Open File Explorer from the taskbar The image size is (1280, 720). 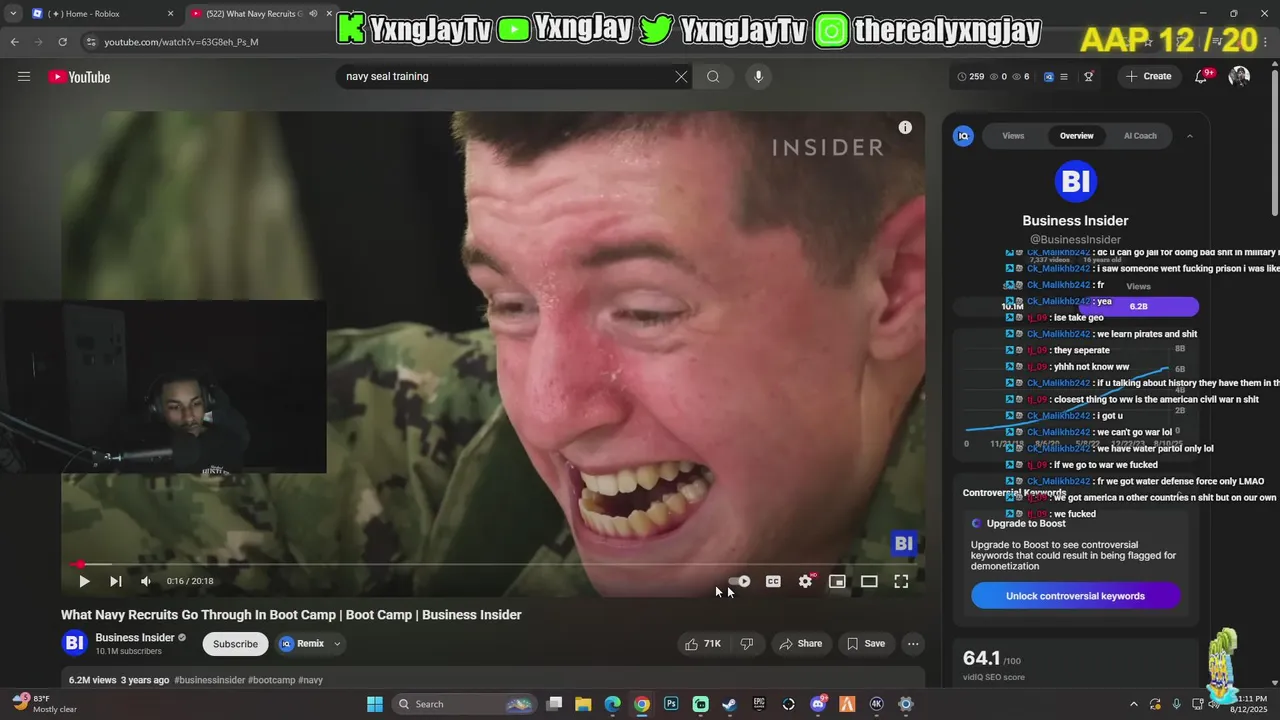coord(583,704)
